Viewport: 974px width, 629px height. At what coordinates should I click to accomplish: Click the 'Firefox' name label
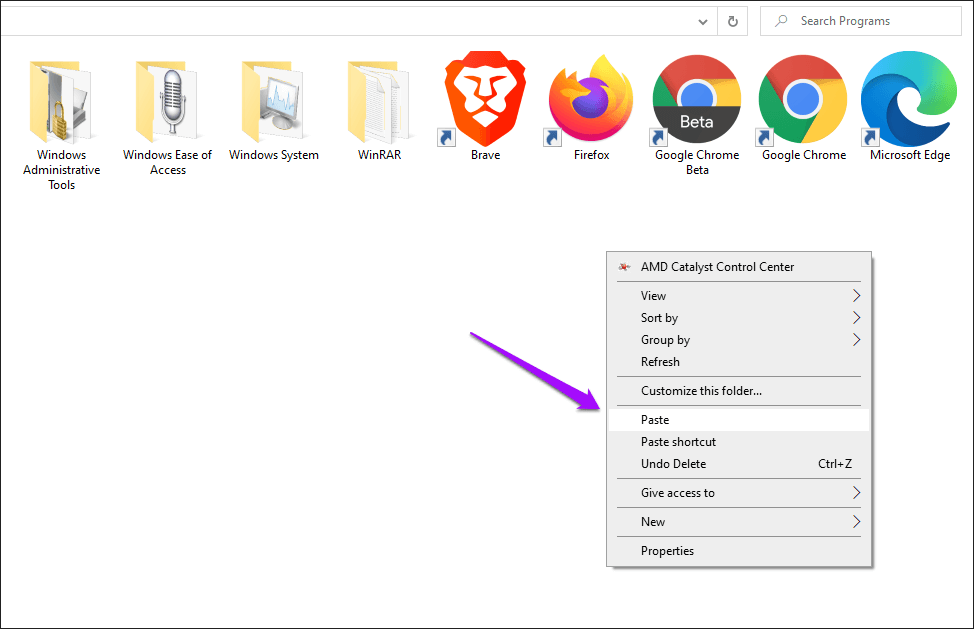(591, 155)
